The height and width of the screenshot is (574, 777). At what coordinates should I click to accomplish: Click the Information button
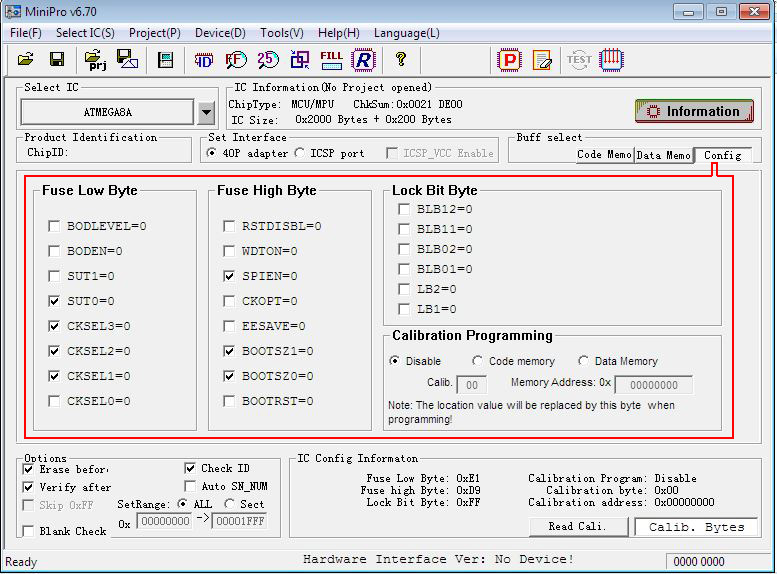pos(693,111)
